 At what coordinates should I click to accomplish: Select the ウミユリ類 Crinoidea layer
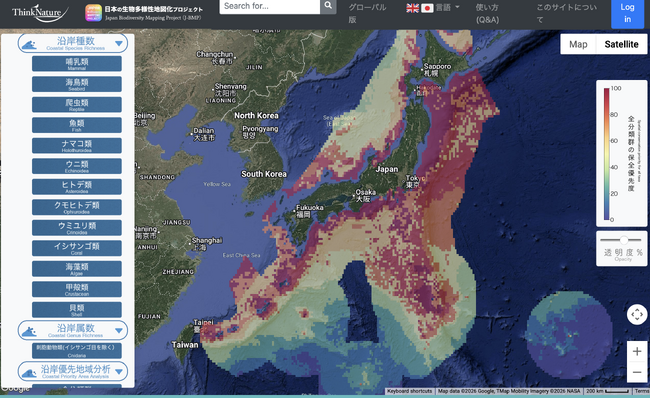pos(77,227)
